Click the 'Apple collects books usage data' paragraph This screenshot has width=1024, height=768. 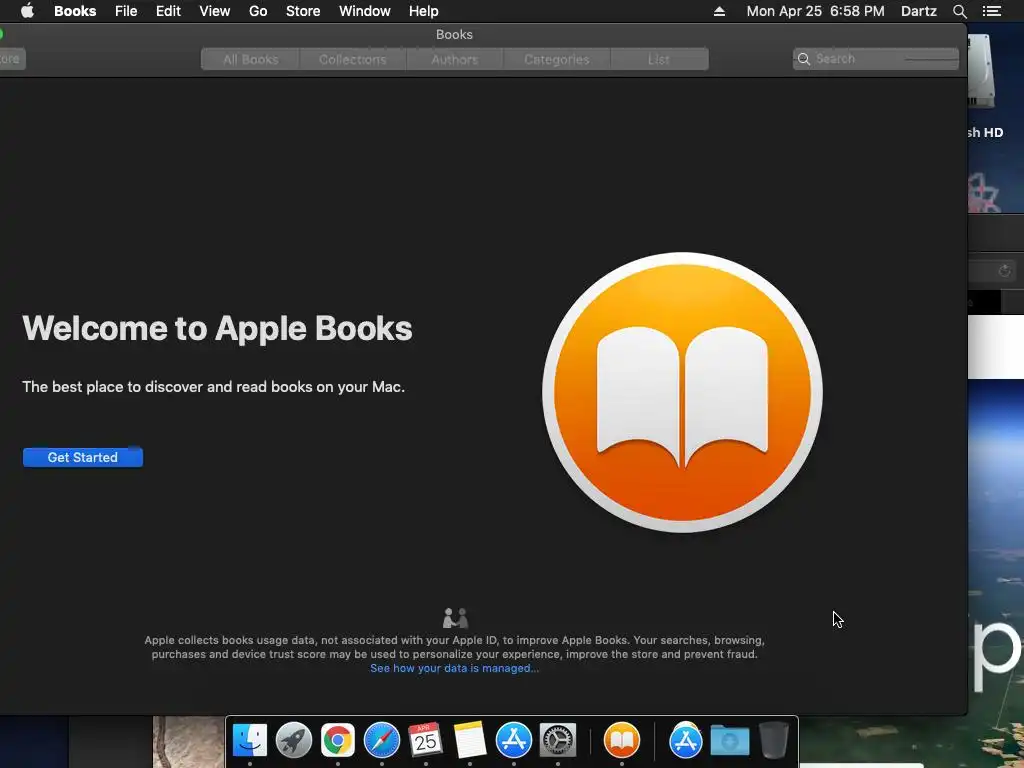[x=455, y=647]
